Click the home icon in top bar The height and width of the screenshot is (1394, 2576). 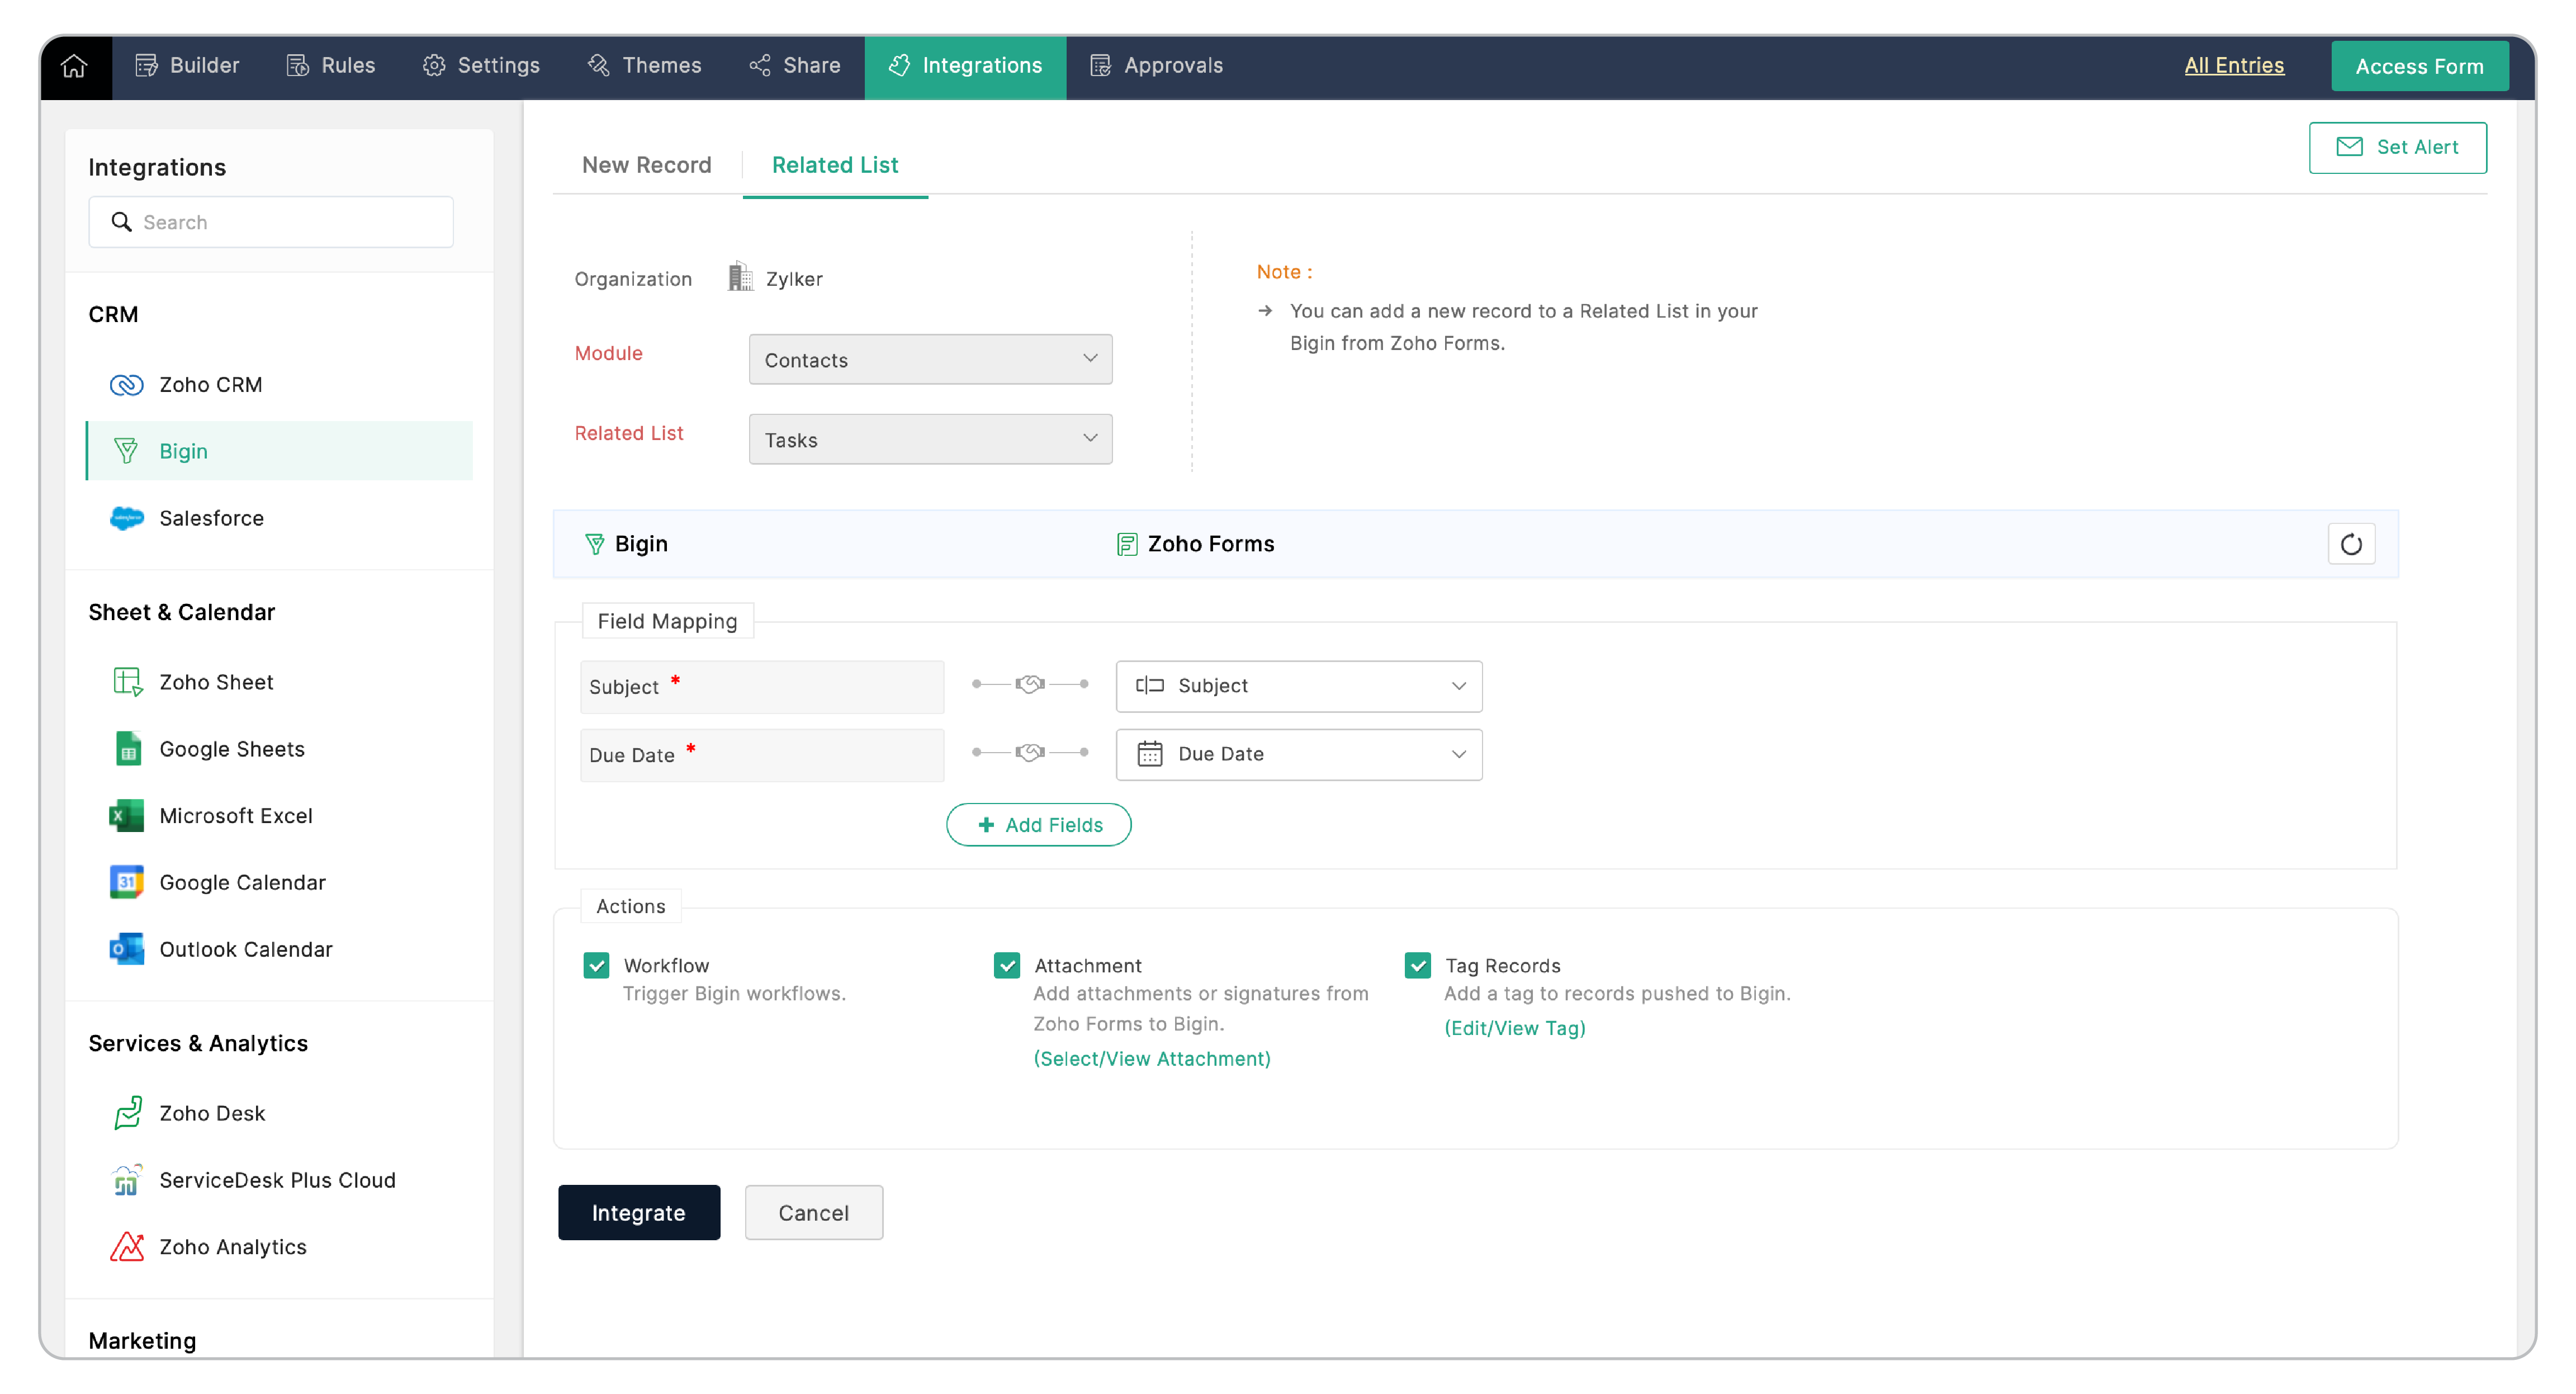point(74,66)
